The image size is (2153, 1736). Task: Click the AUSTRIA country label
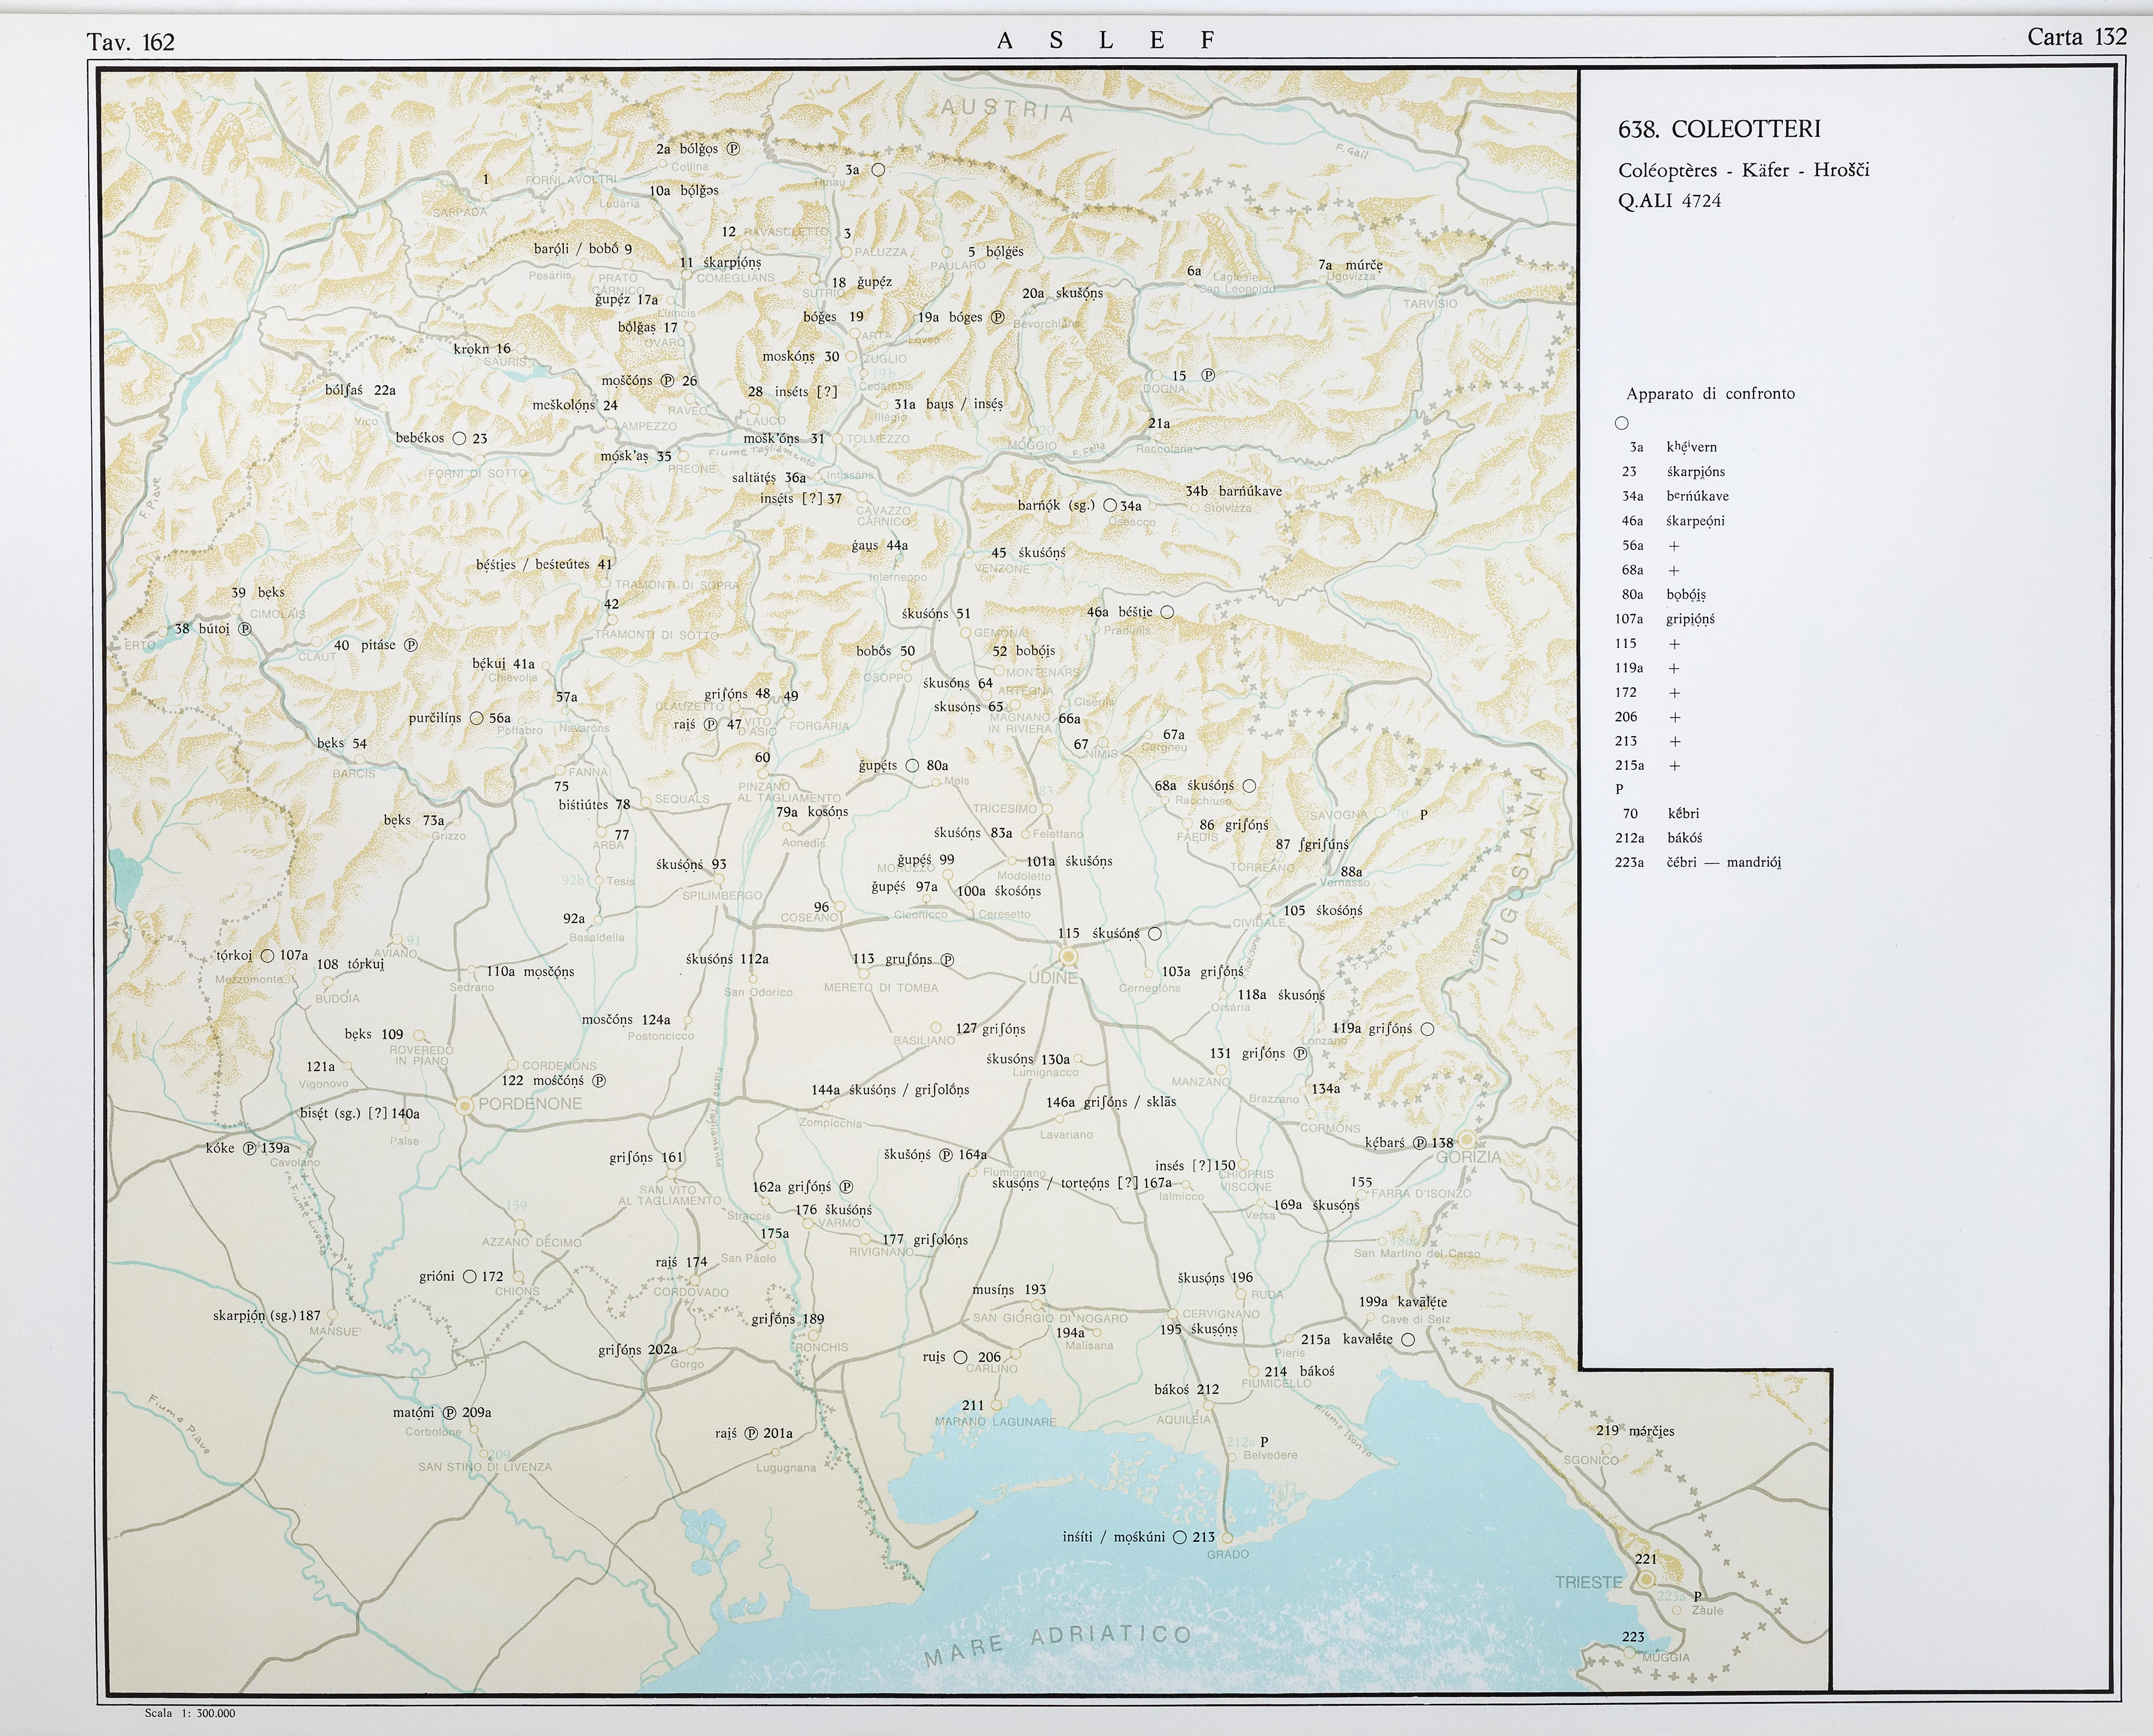[1007, 110]
